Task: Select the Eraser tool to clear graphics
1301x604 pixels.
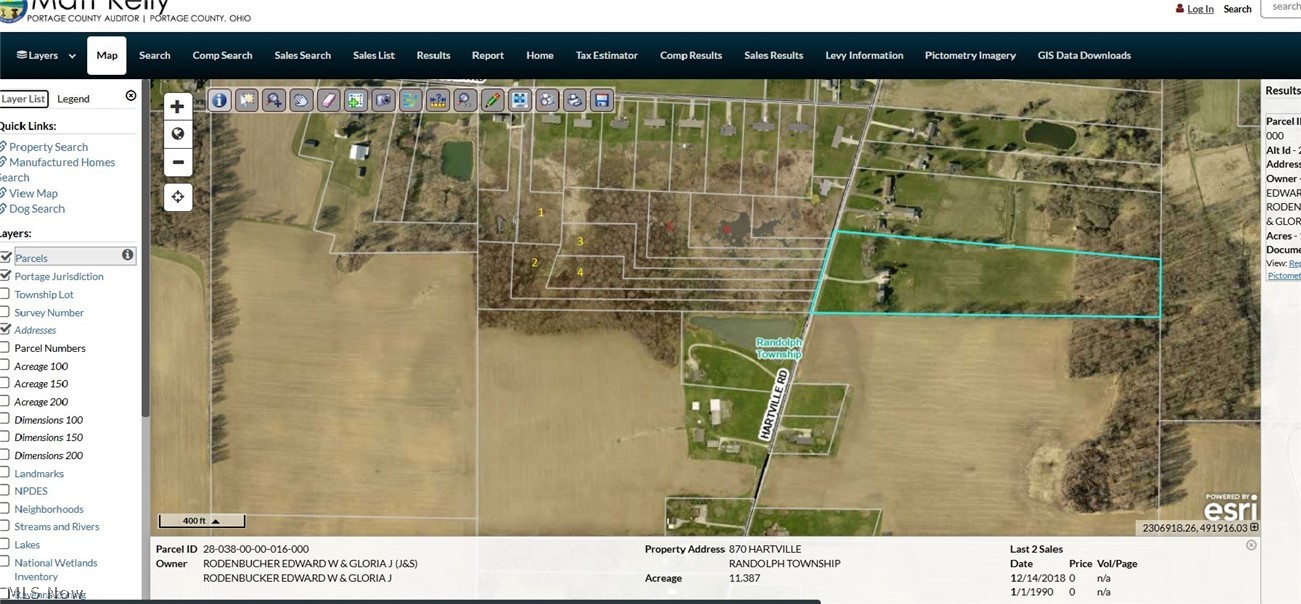Action: 328,100
